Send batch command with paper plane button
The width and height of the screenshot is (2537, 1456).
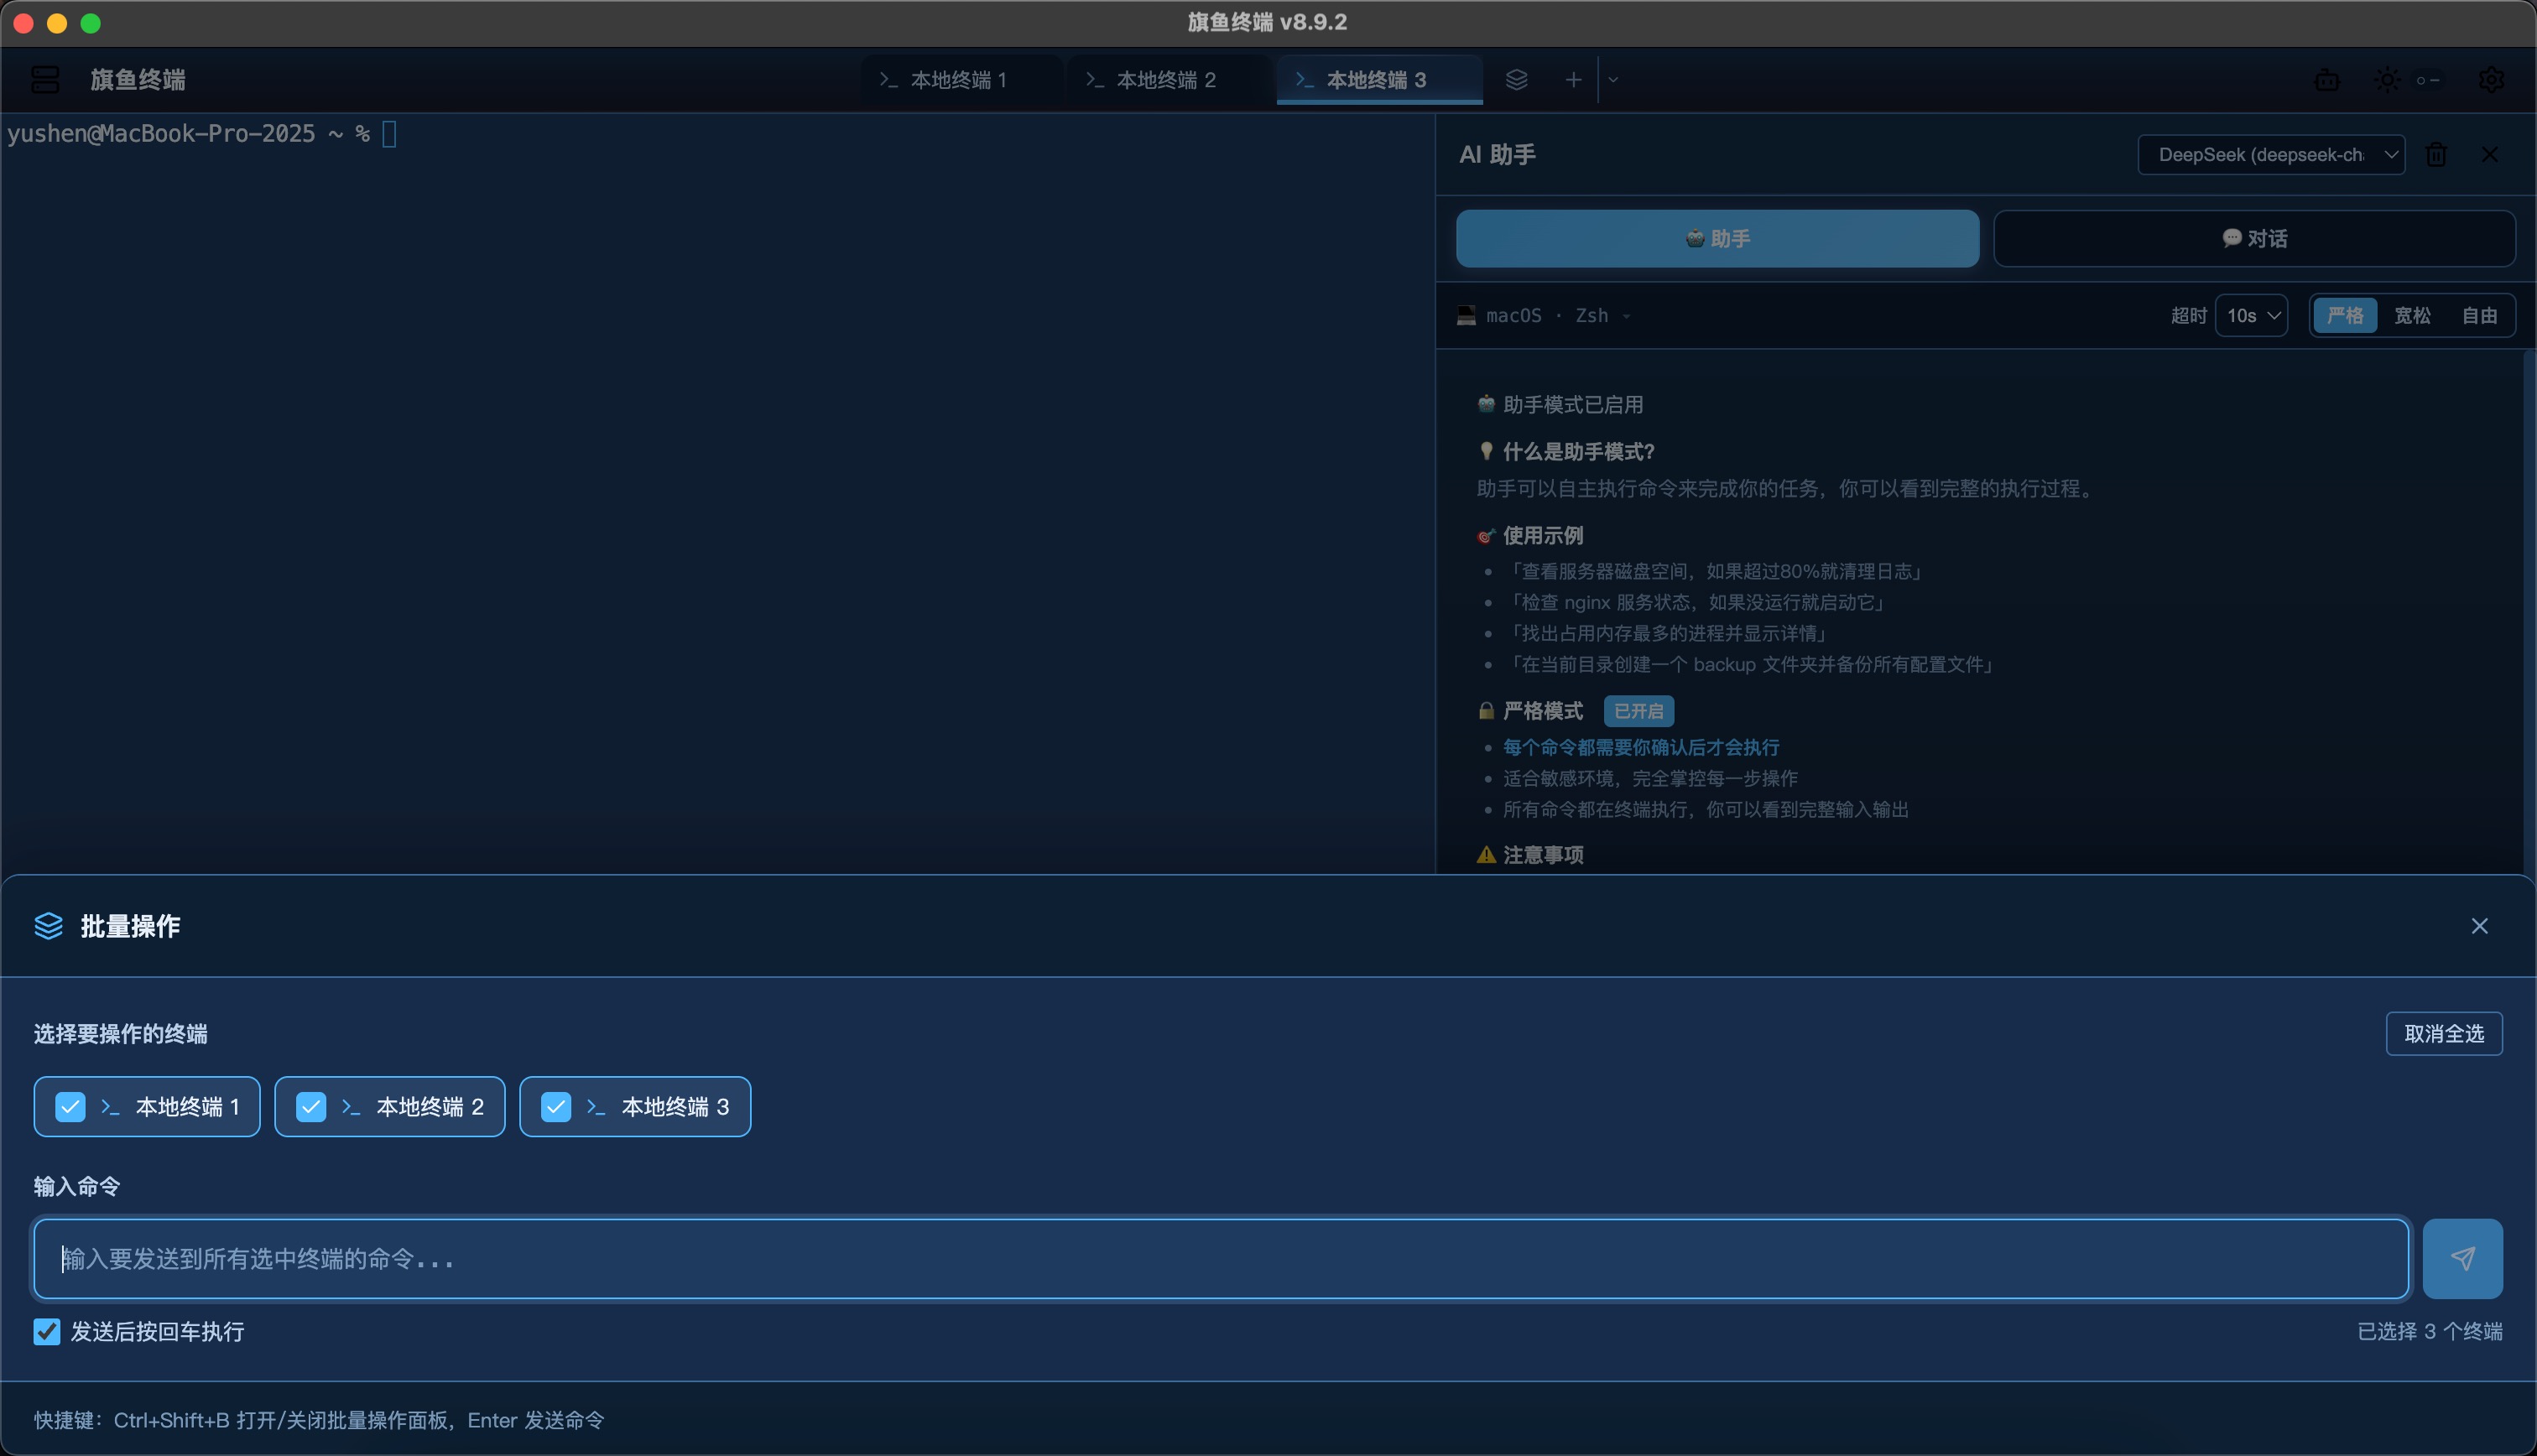[2462, 1258]
